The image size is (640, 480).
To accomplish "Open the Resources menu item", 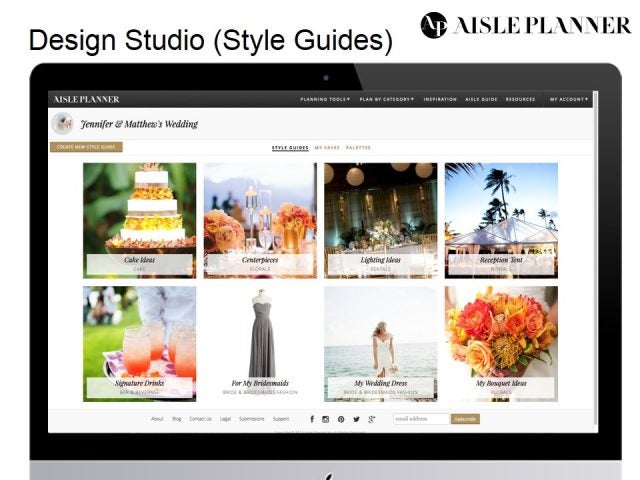I will [520, 99].
